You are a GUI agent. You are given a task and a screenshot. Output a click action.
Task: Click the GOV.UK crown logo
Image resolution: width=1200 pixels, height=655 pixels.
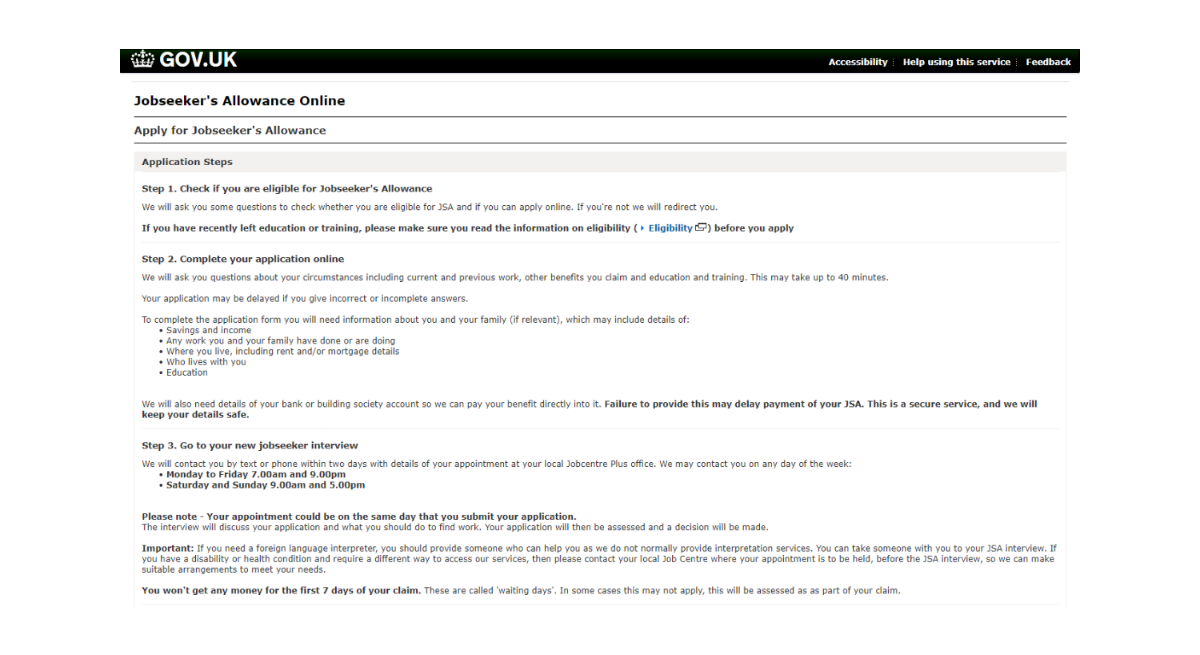(x=185, y=60)
